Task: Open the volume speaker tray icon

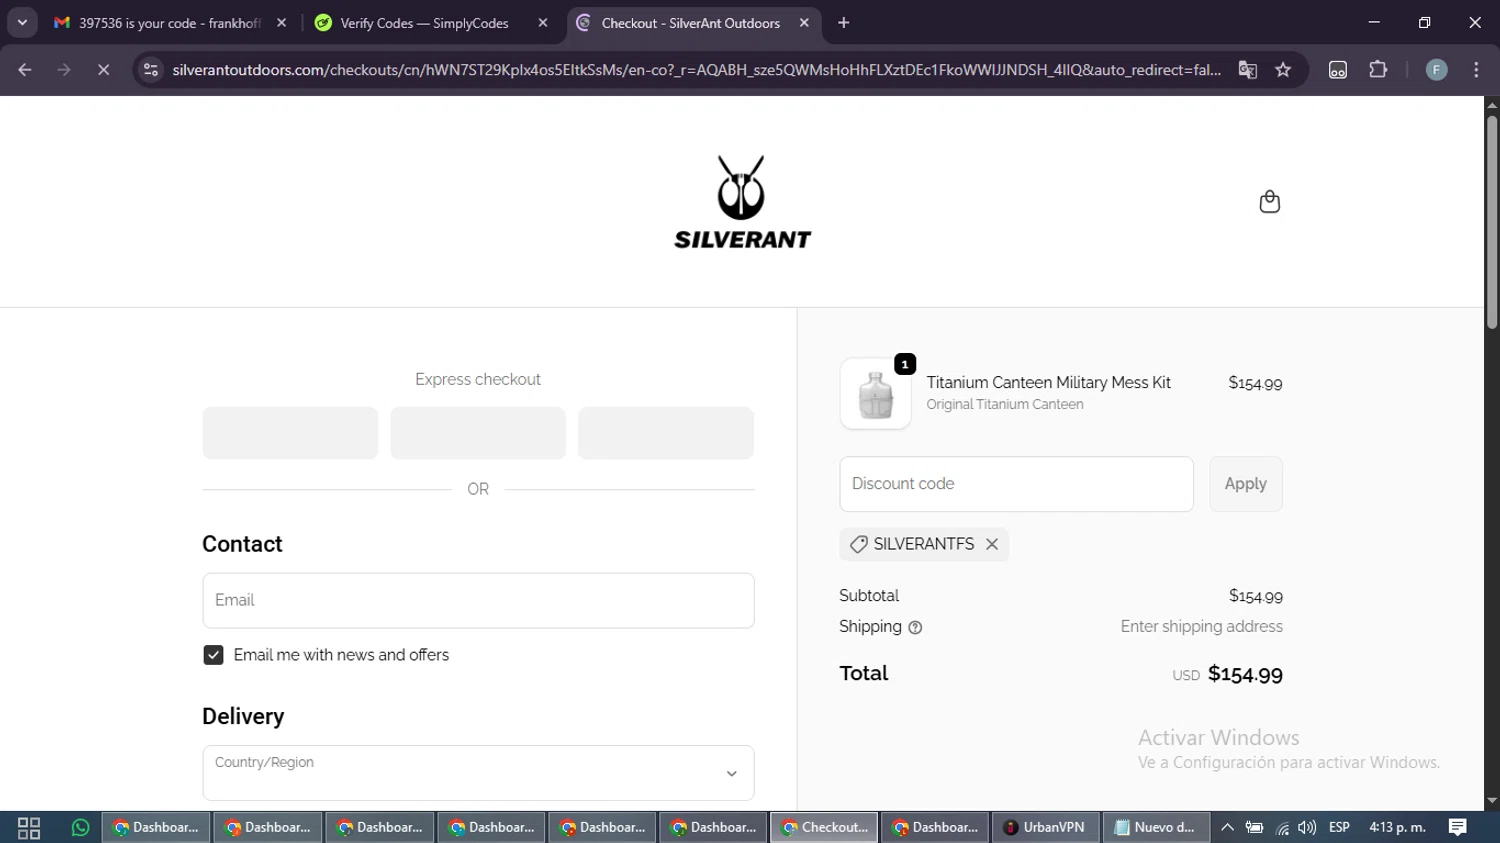Action: click(1307, 827)
